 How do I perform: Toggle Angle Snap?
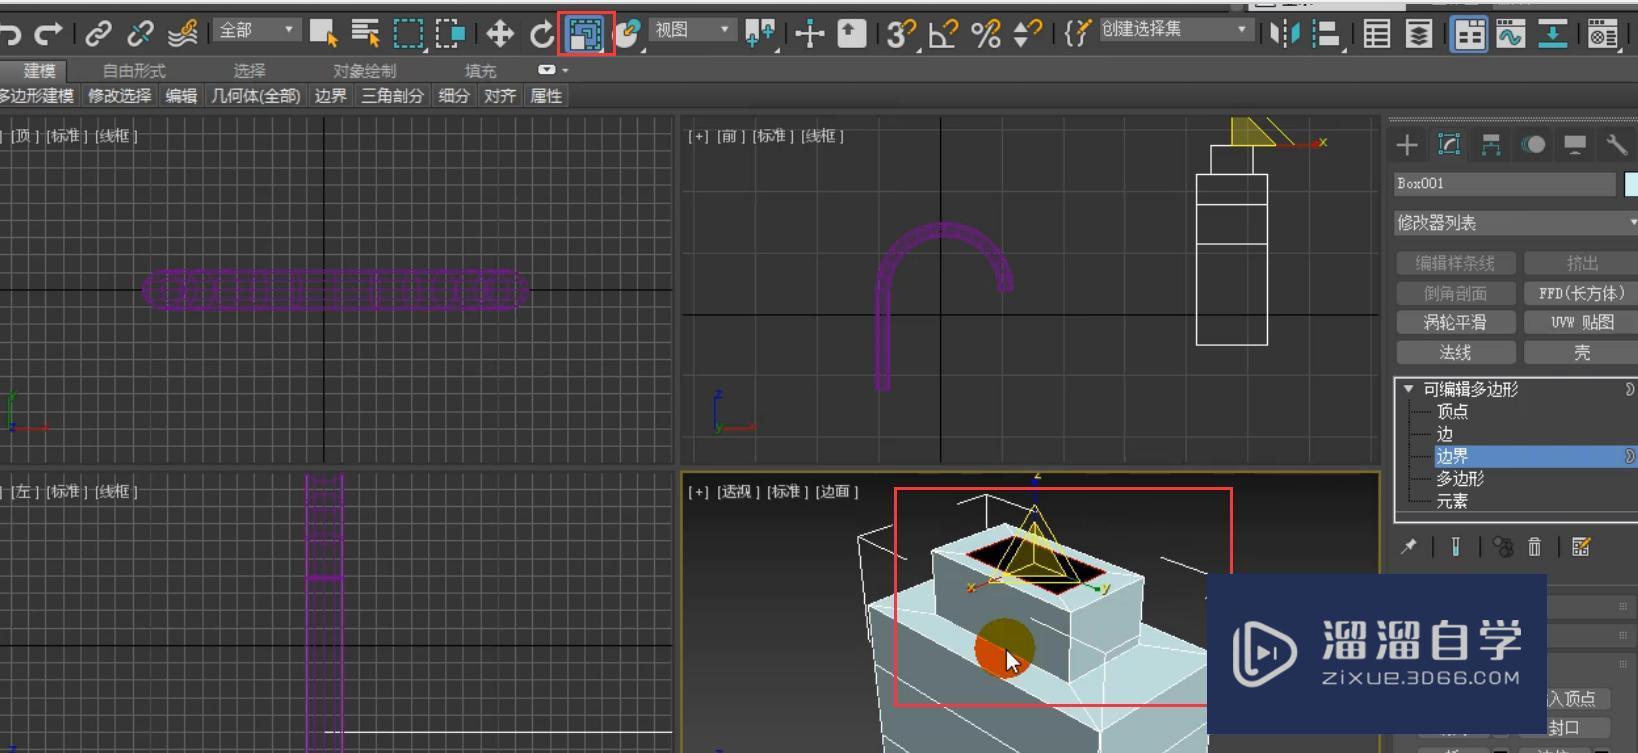(943, 35)
